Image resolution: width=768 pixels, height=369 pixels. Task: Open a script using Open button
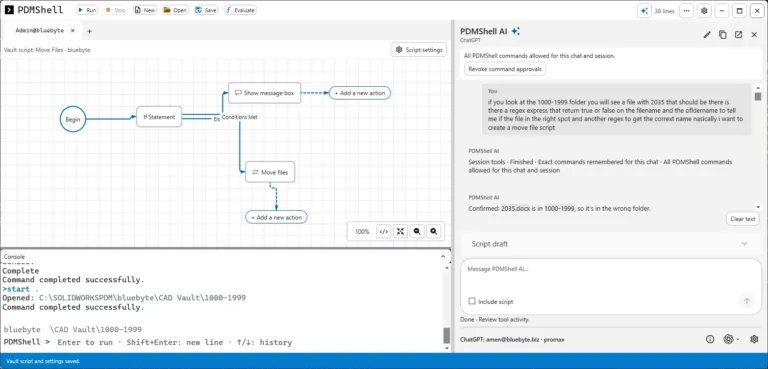tap(175, 10)
